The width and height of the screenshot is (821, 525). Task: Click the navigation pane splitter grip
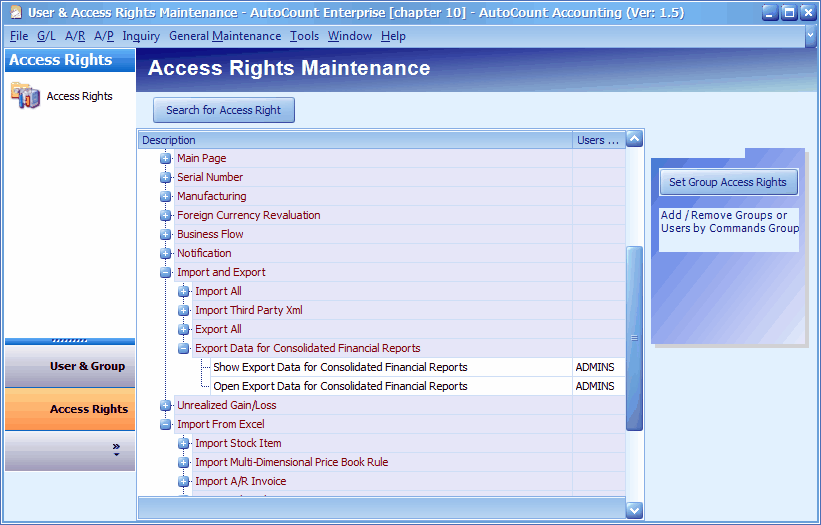(x=70, y=341)
